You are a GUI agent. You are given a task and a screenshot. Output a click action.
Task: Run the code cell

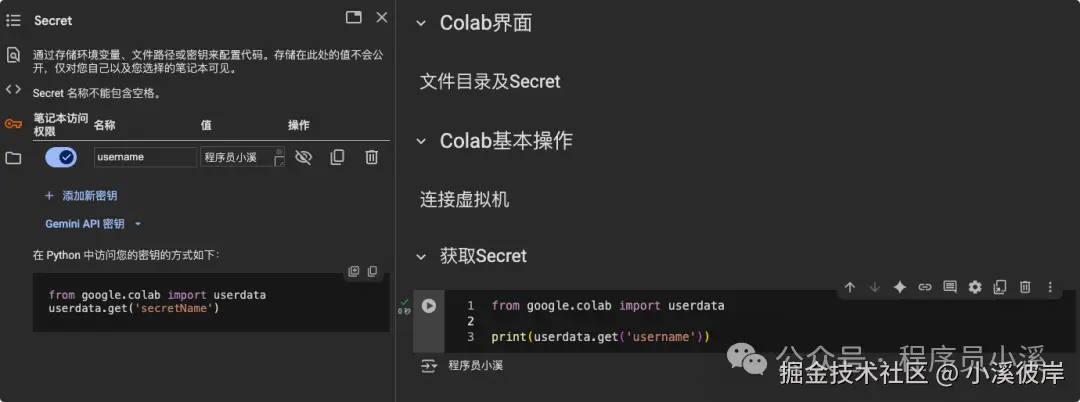[x=428, y=306]
